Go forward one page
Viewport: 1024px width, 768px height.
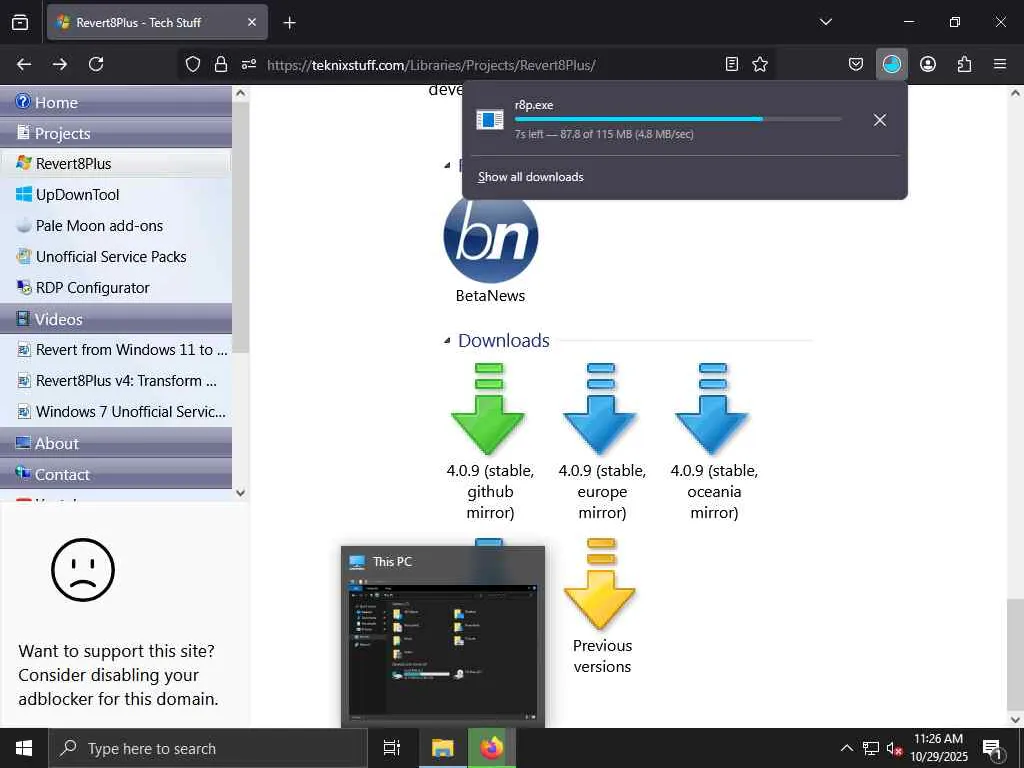60,64
